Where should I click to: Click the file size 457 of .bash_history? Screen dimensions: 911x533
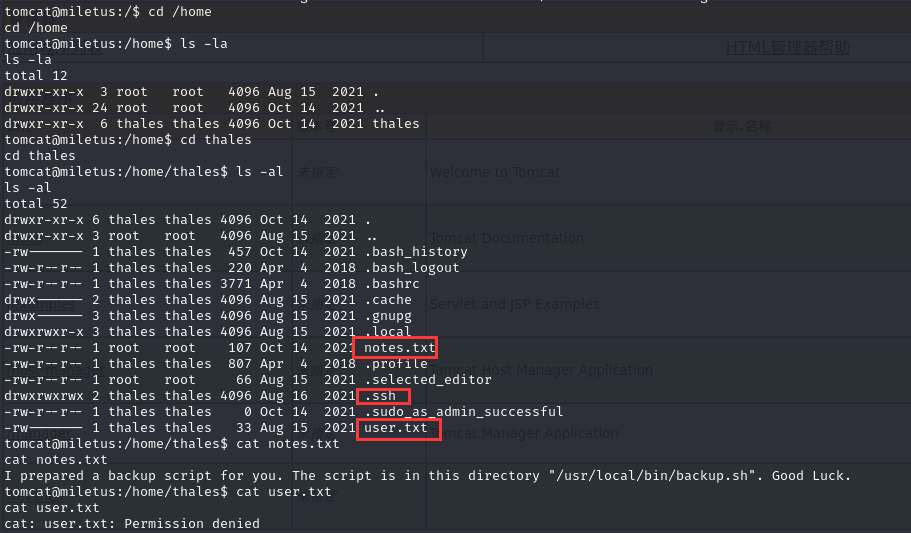click(x=240, y=252)
